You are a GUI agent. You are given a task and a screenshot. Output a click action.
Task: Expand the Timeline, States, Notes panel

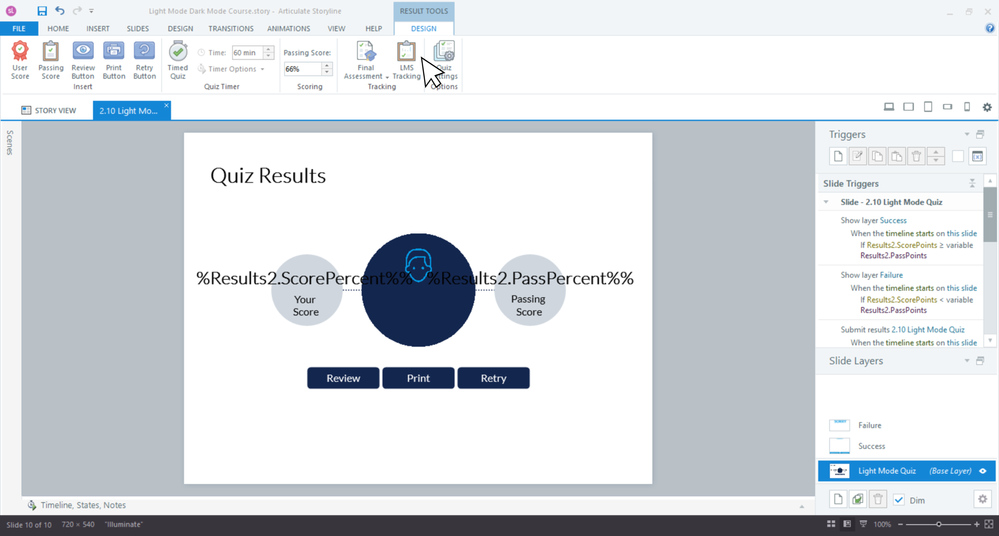(802, 505)
